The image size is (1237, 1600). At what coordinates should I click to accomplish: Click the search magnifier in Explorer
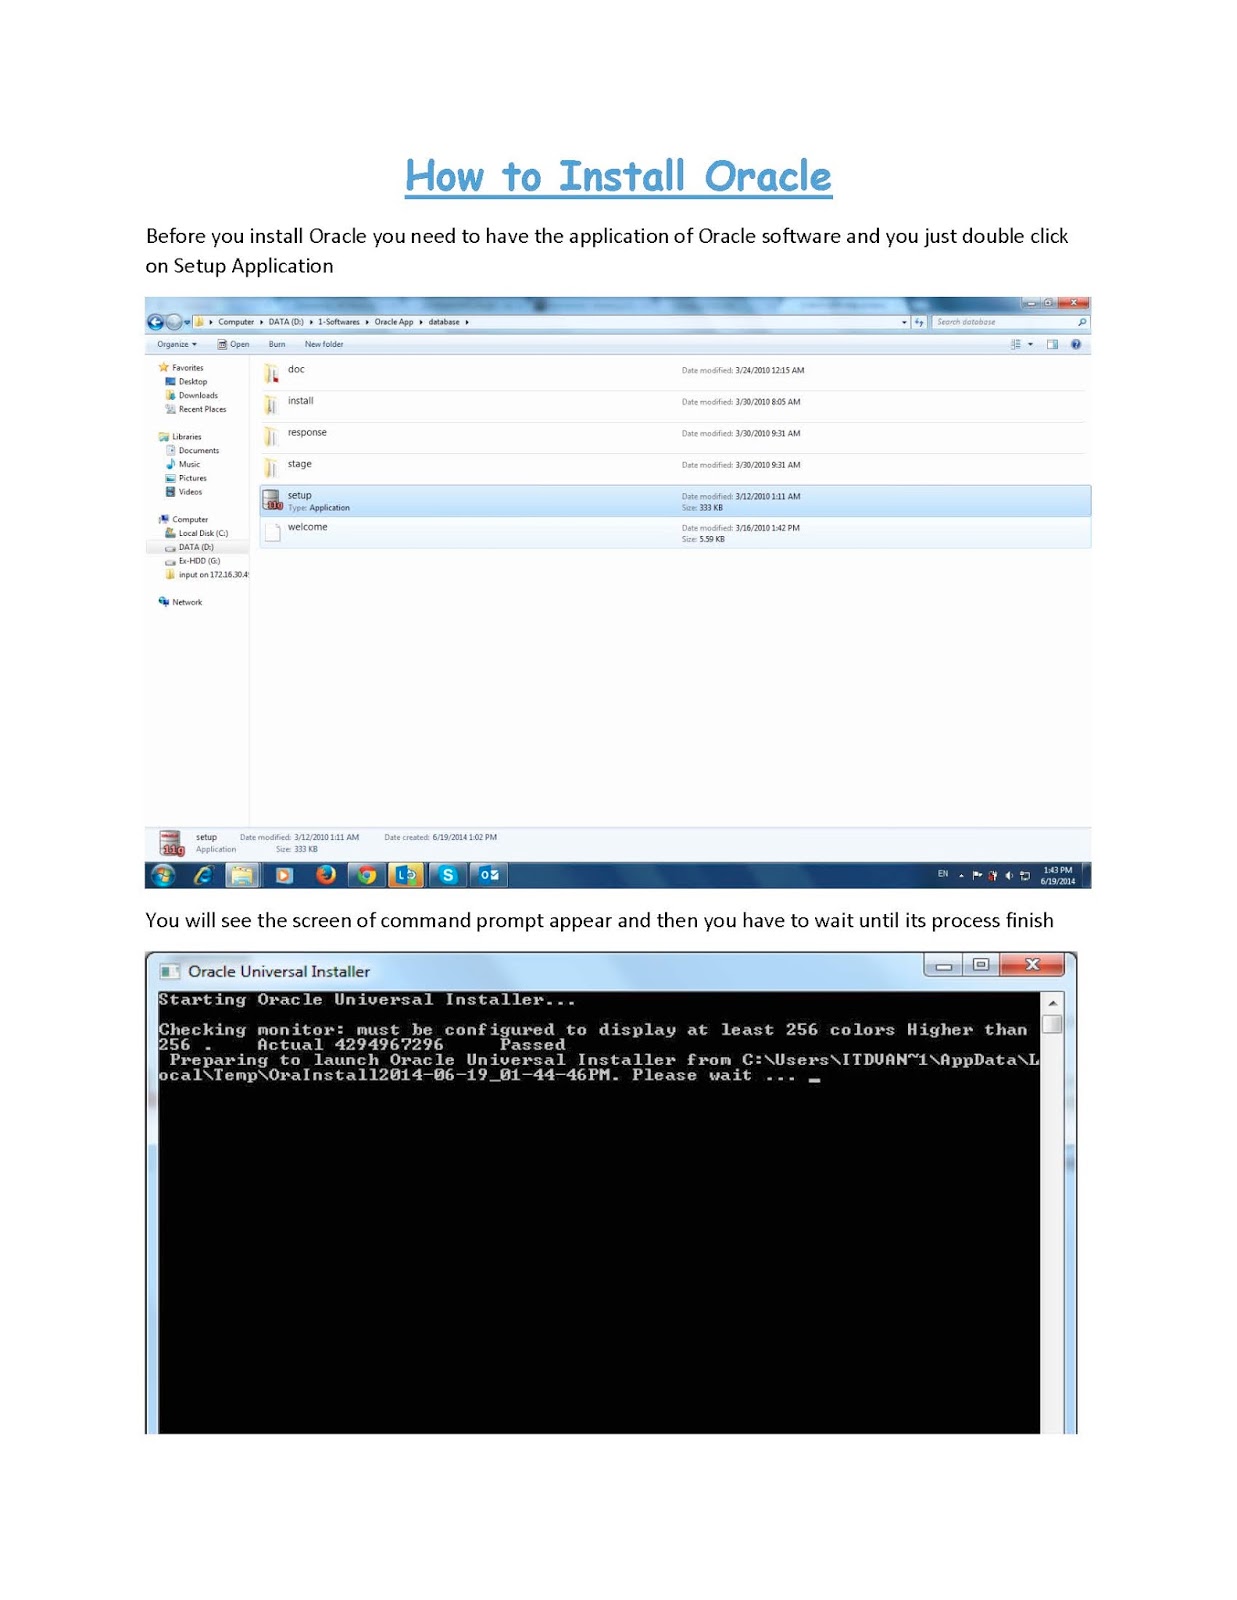coord(1082,322)
